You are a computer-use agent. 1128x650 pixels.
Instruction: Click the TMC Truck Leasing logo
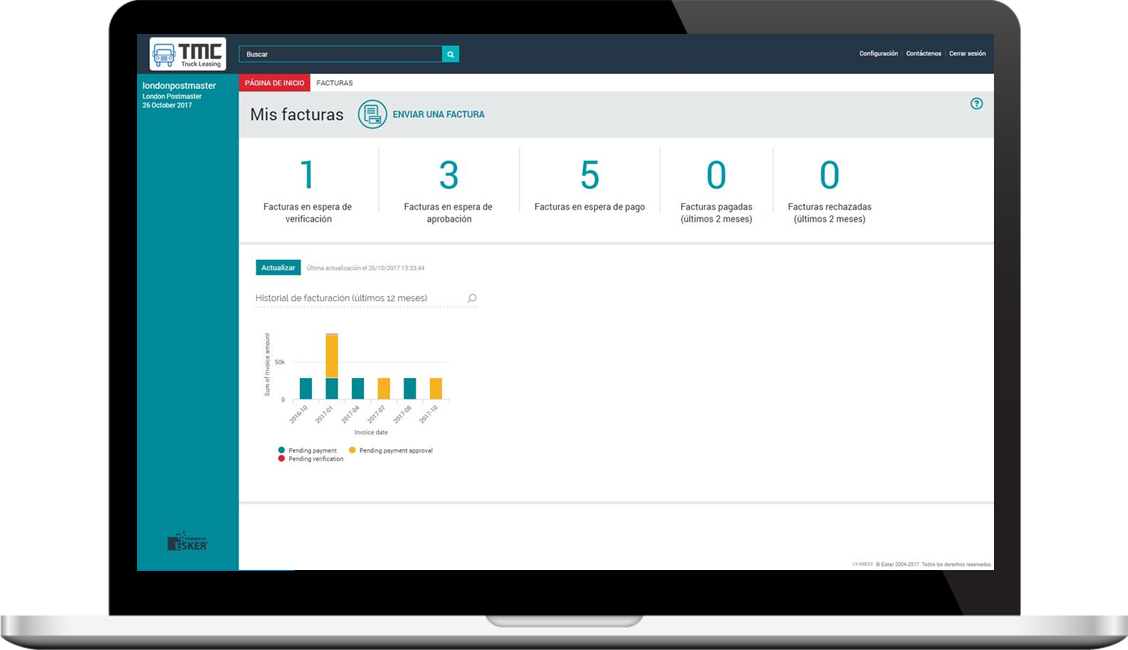pos(188,54)
